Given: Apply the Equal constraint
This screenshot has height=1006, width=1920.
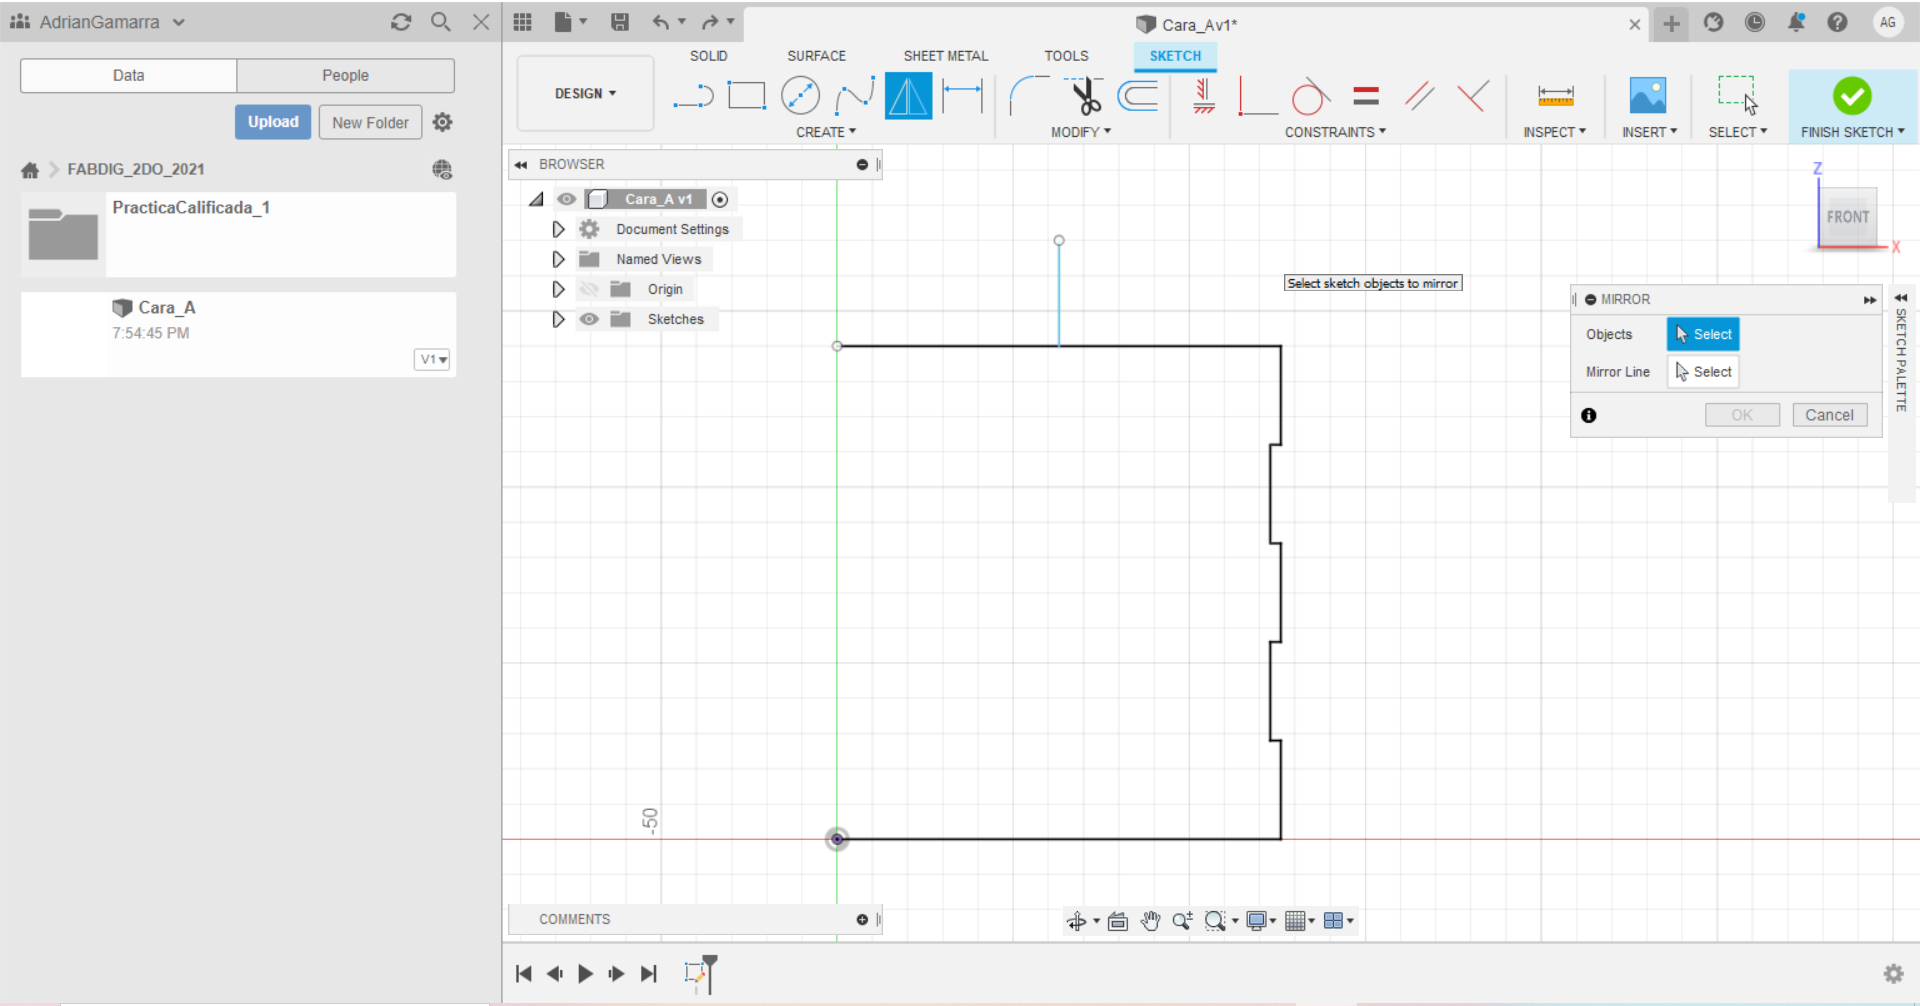Looking at the screenshot, I should click(1366, 96).
